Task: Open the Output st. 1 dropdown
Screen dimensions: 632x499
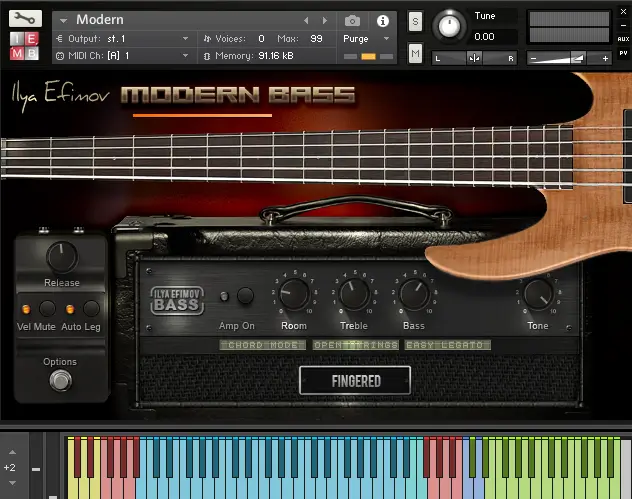Action: click(x=185, y=39)
